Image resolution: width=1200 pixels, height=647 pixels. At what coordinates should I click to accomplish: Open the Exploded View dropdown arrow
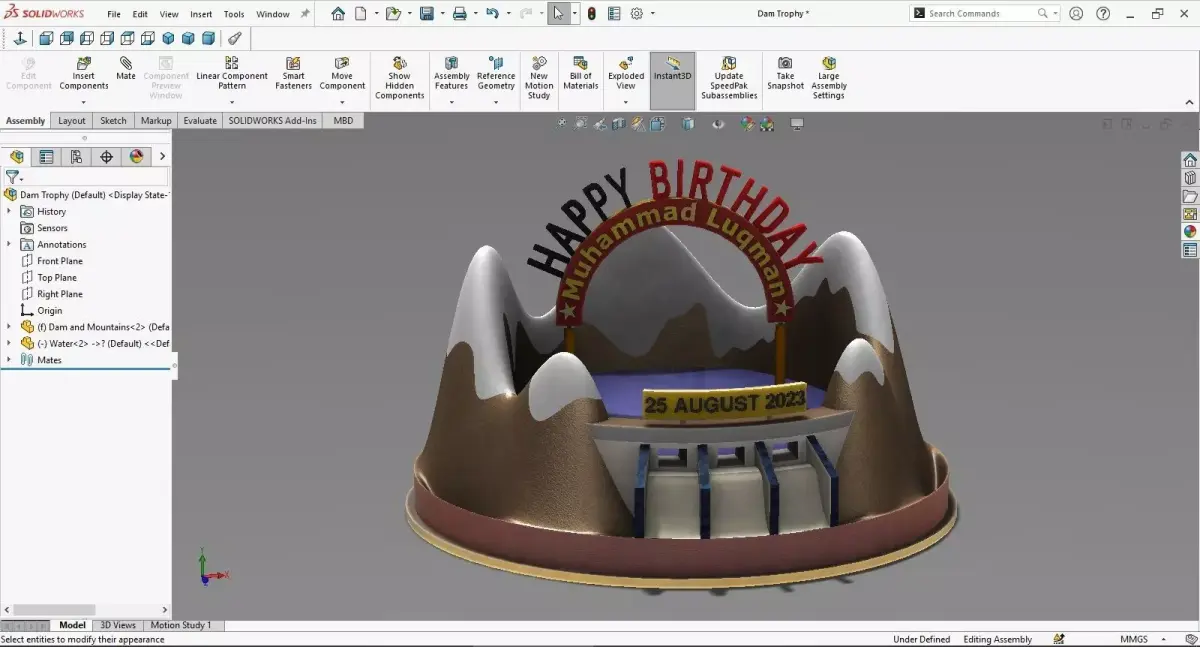tap(626, 102)
